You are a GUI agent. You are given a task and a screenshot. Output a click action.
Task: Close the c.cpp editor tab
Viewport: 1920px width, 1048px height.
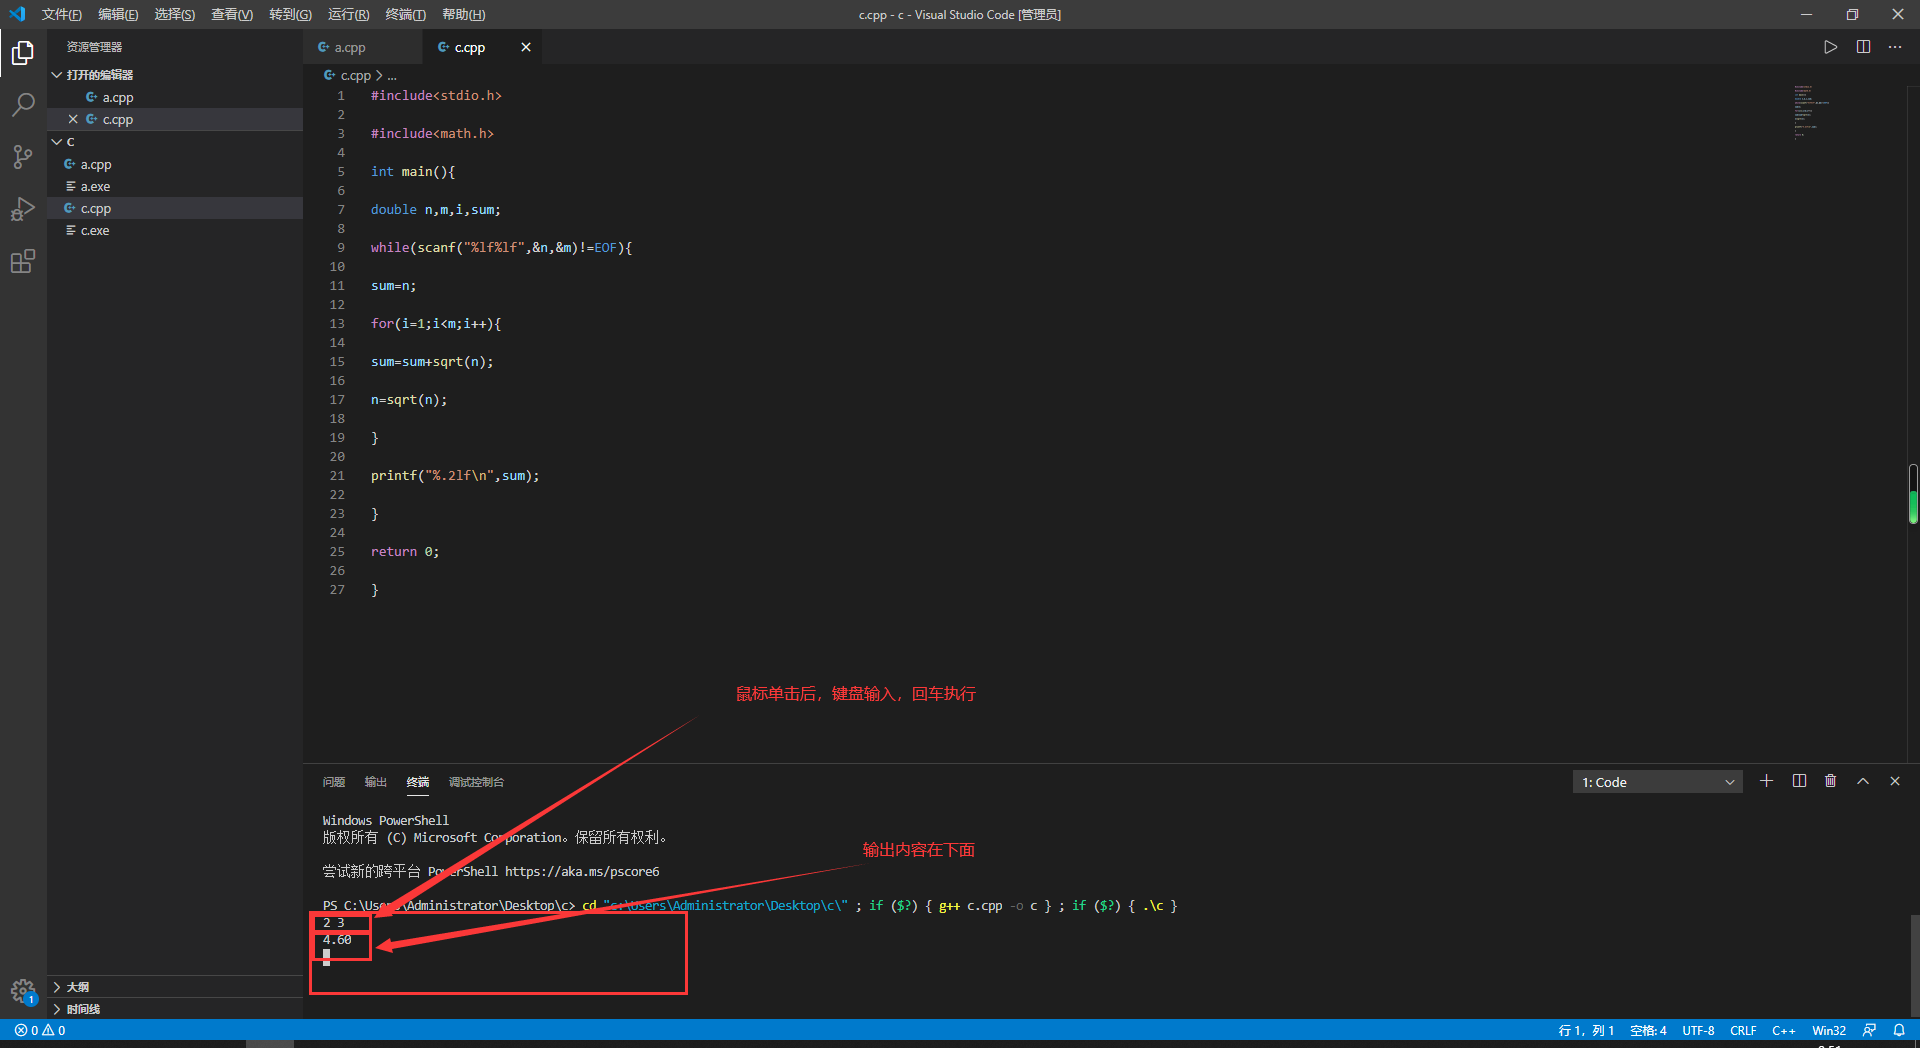pos(526,47)
